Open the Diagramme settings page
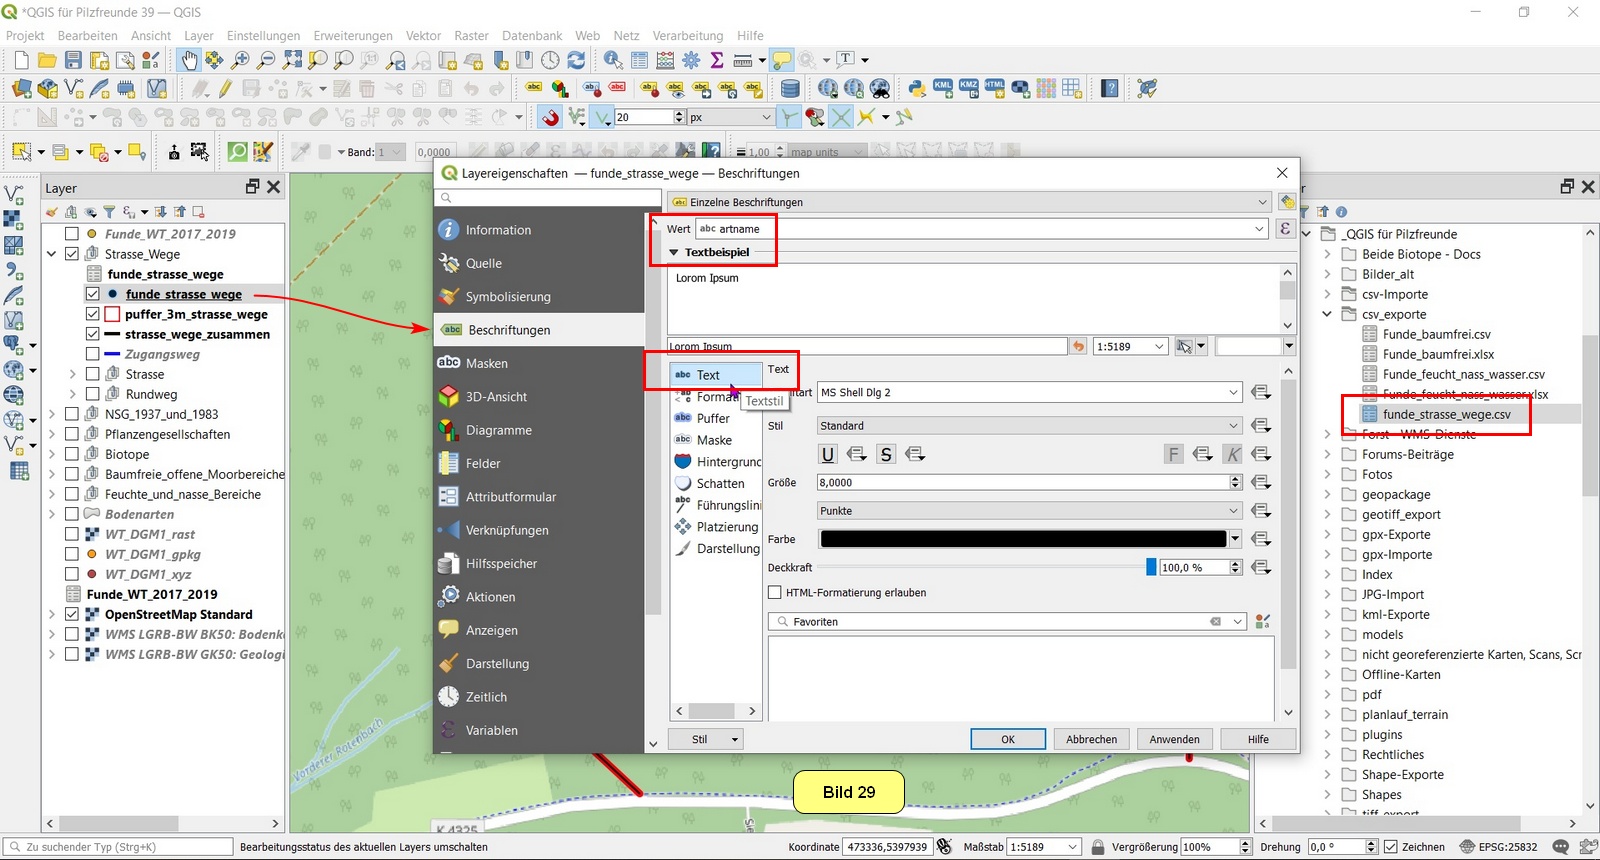The width and height of the screenshot is (1600, 860). (x=498, y=430)
